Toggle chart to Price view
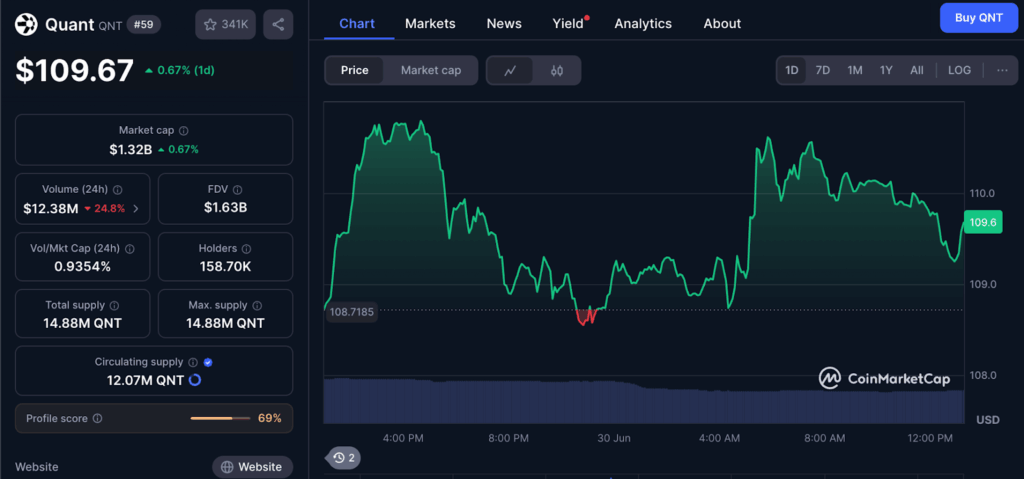Screen dimensions: 1024x479 pos(354,70)
